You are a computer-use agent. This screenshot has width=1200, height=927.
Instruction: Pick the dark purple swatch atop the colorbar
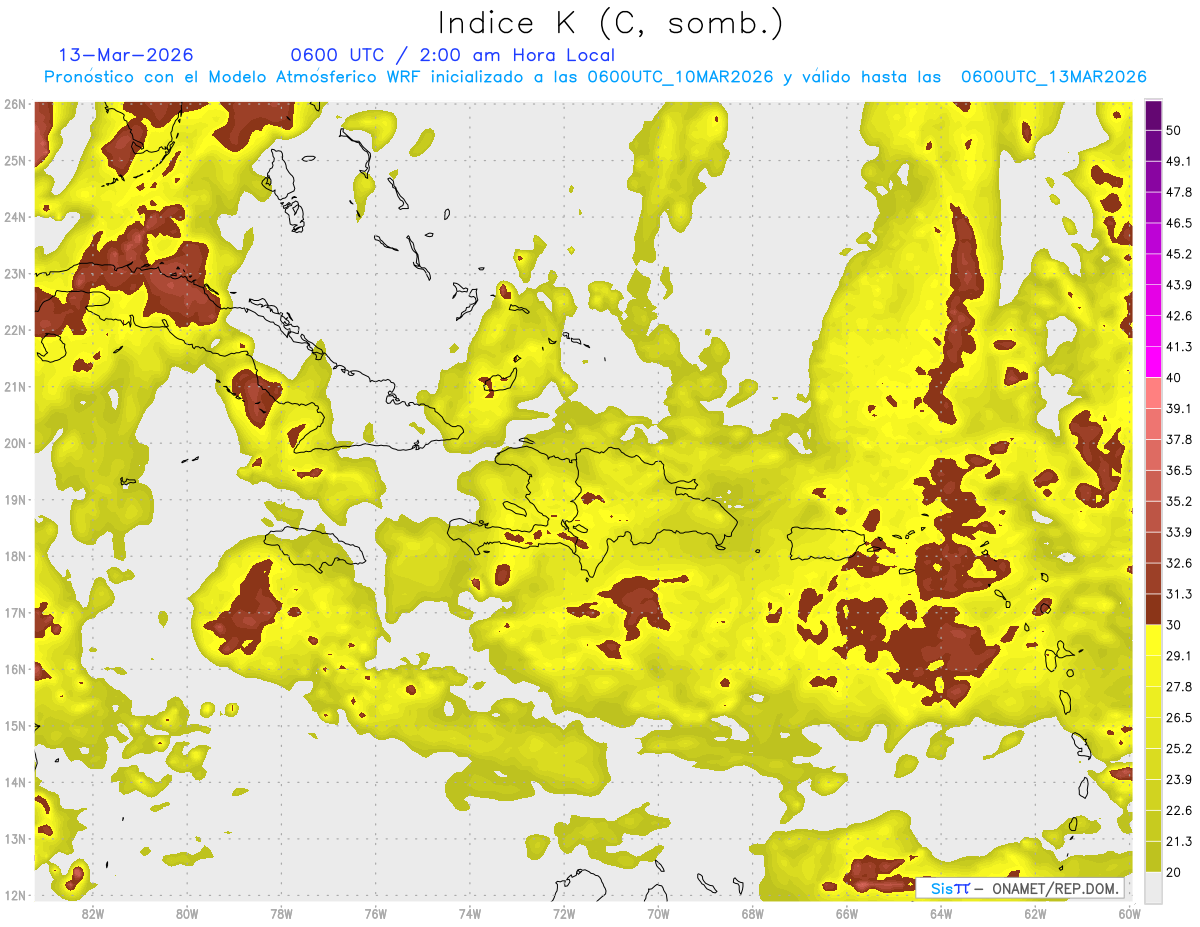click(x=1153, y=115)
